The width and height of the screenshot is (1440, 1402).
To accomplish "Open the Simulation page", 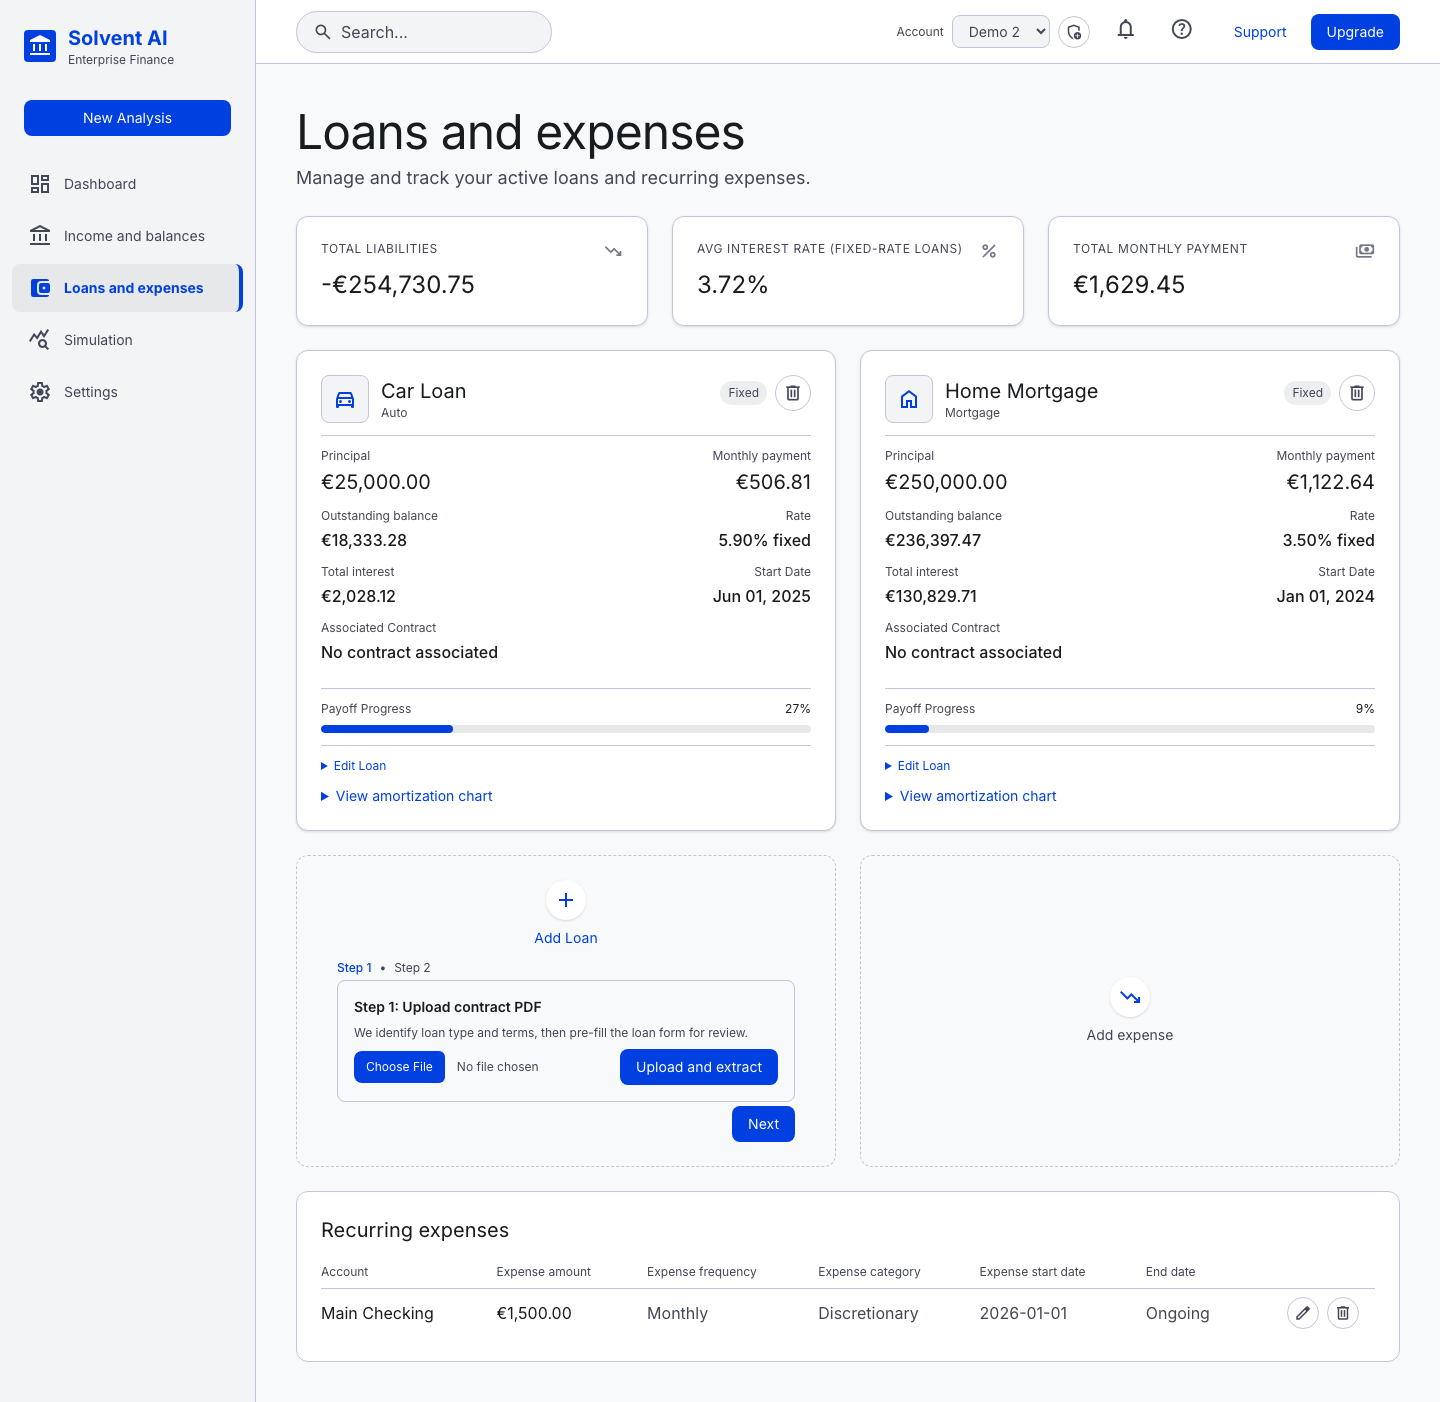I will (127, 340).
